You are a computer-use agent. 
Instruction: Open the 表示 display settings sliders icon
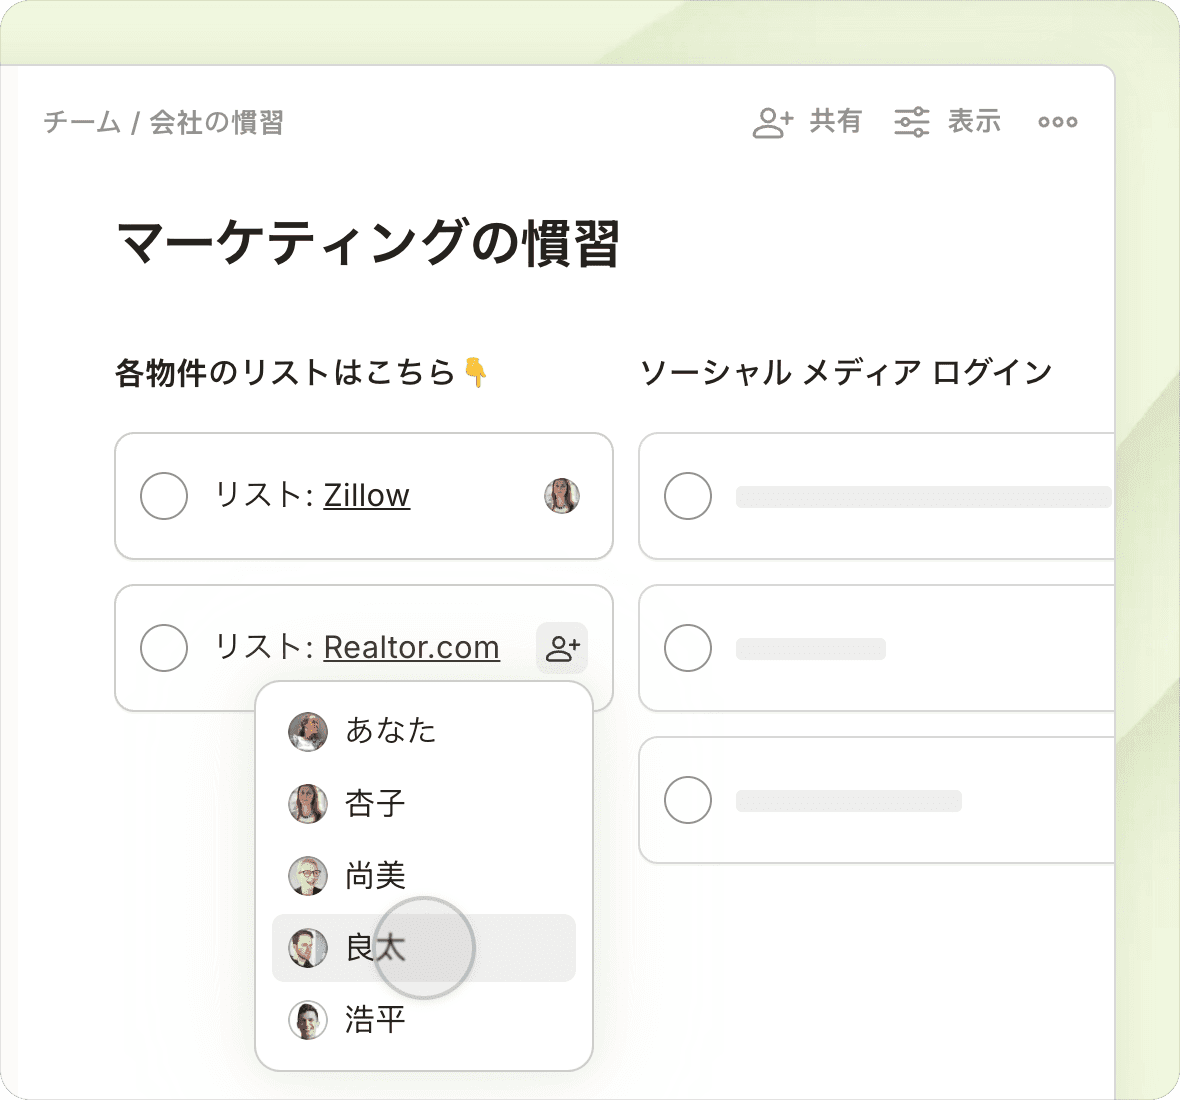click(911, 122)
